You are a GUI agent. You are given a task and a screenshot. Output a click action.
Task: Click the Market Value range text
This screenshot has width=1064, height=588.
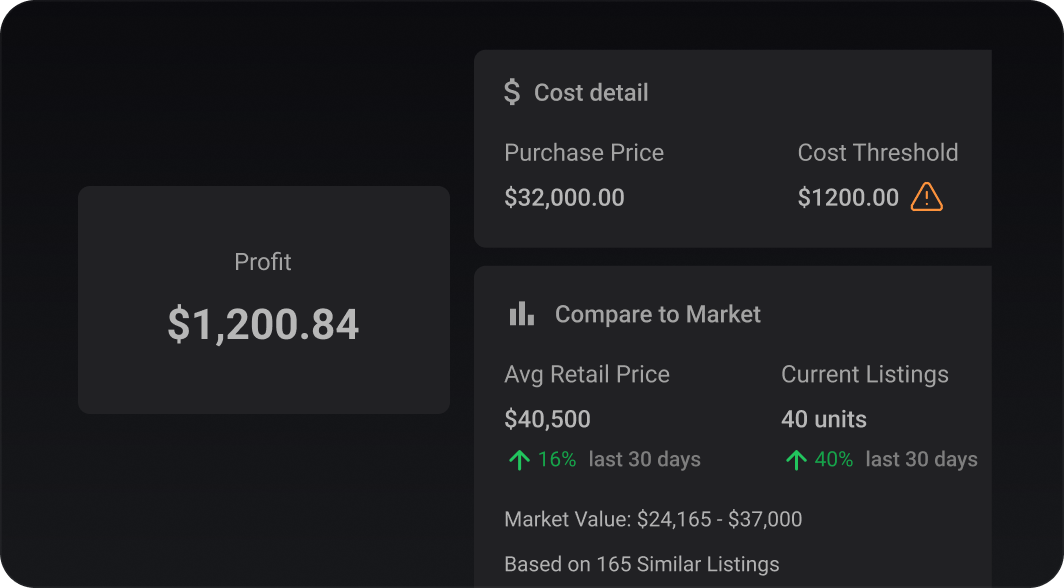[653, 519]
